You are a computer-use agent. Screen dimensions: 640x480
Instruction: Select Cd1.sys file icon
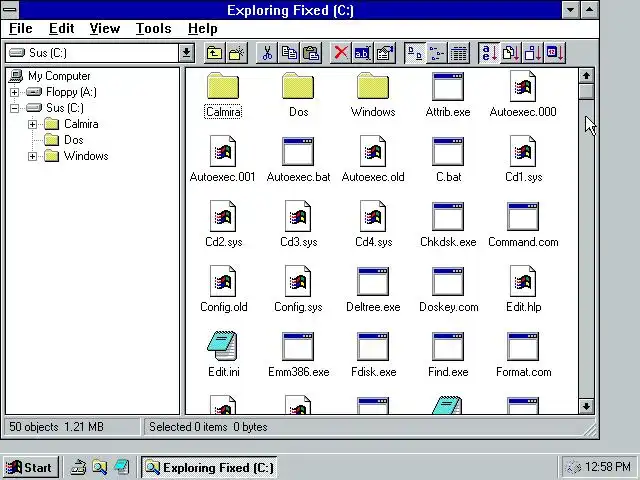523,151
